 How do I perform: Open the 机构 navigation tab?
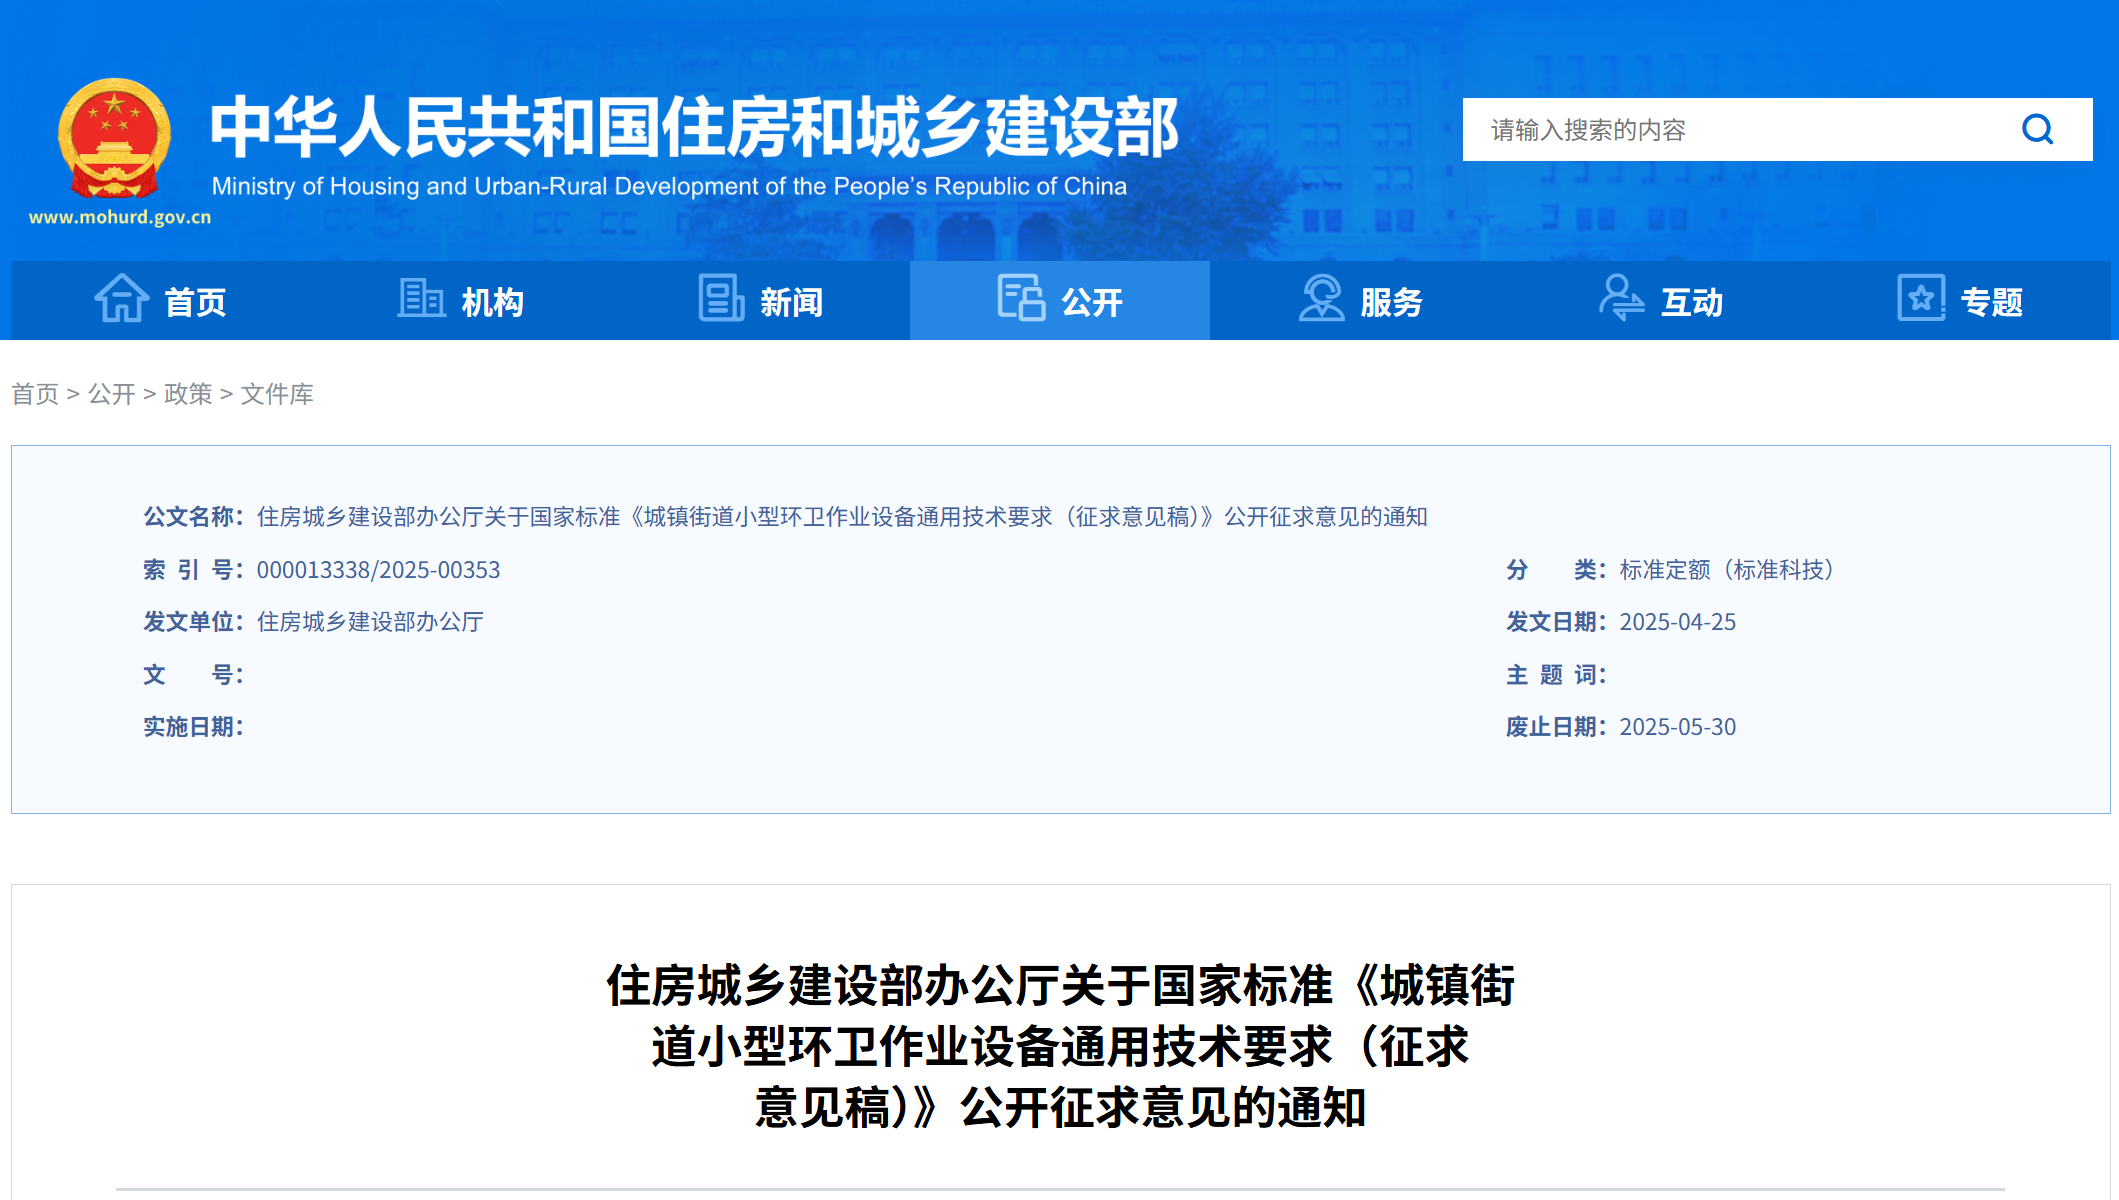point(460,300)
